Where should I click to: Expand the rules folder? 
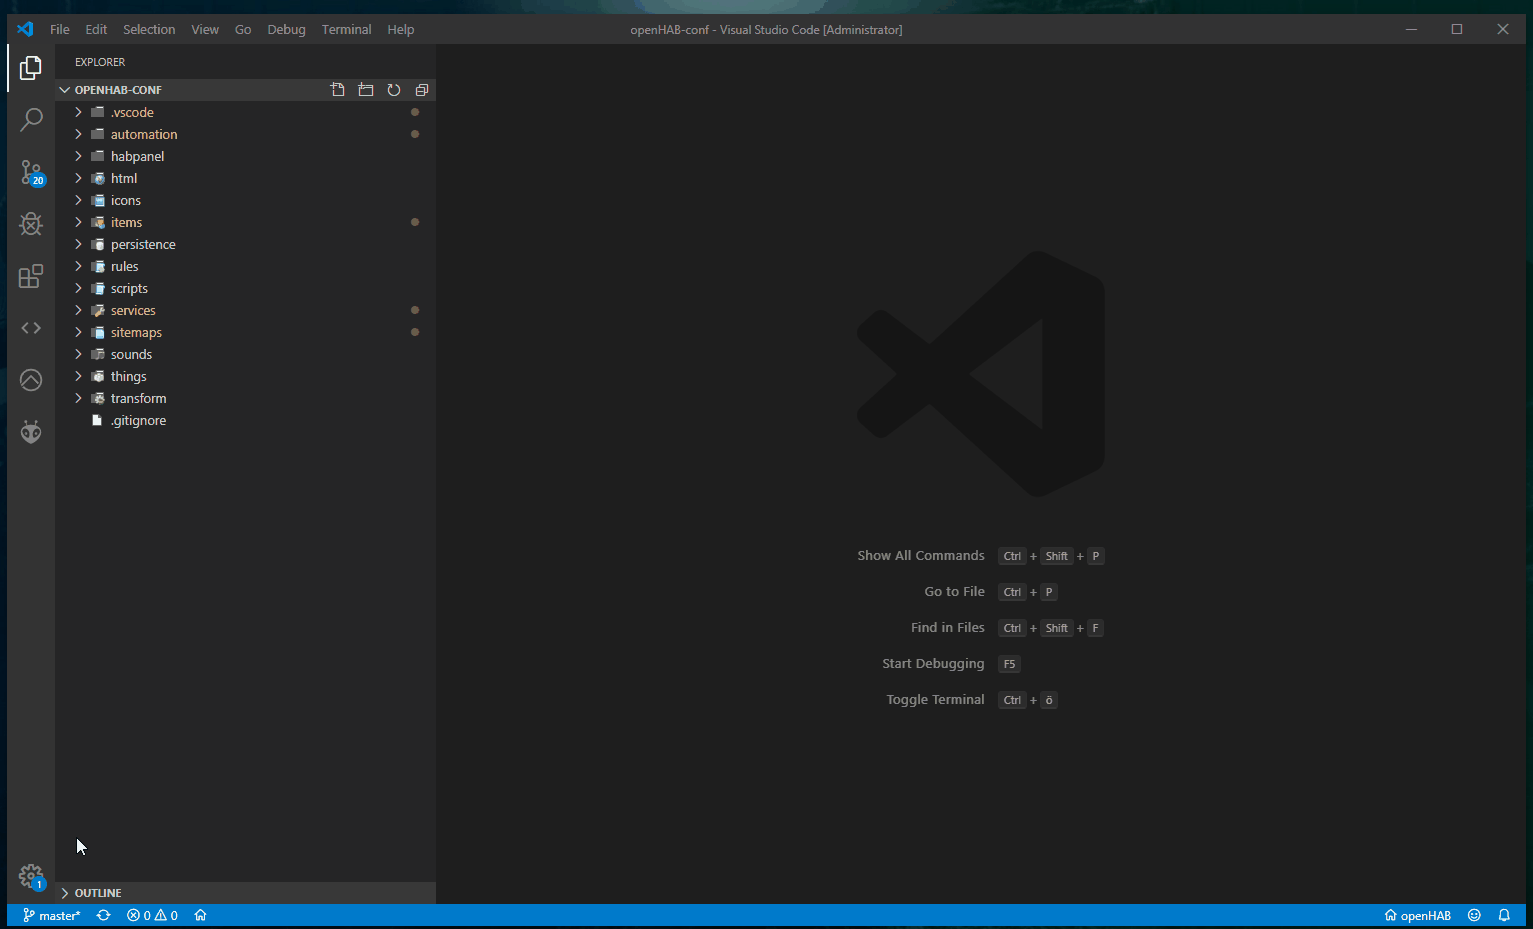(124, 266)
